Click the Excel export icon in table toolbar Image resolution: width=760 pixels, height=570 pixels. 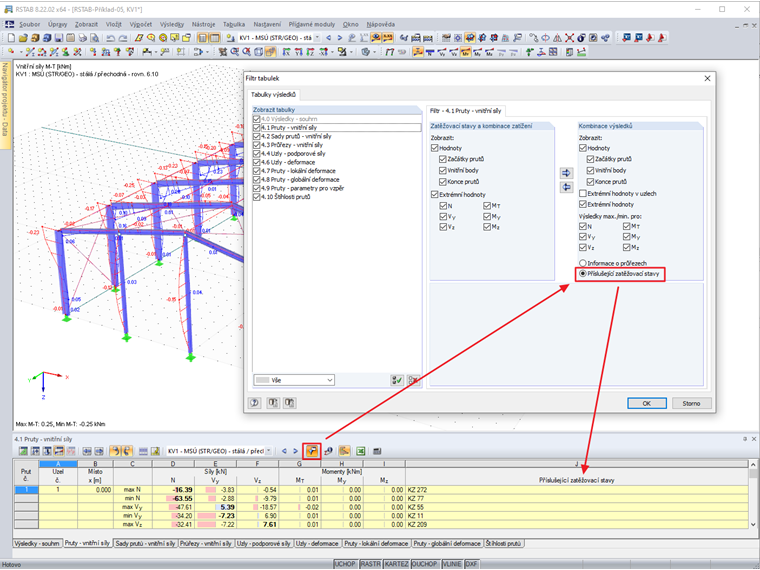[x=361, y=451]
